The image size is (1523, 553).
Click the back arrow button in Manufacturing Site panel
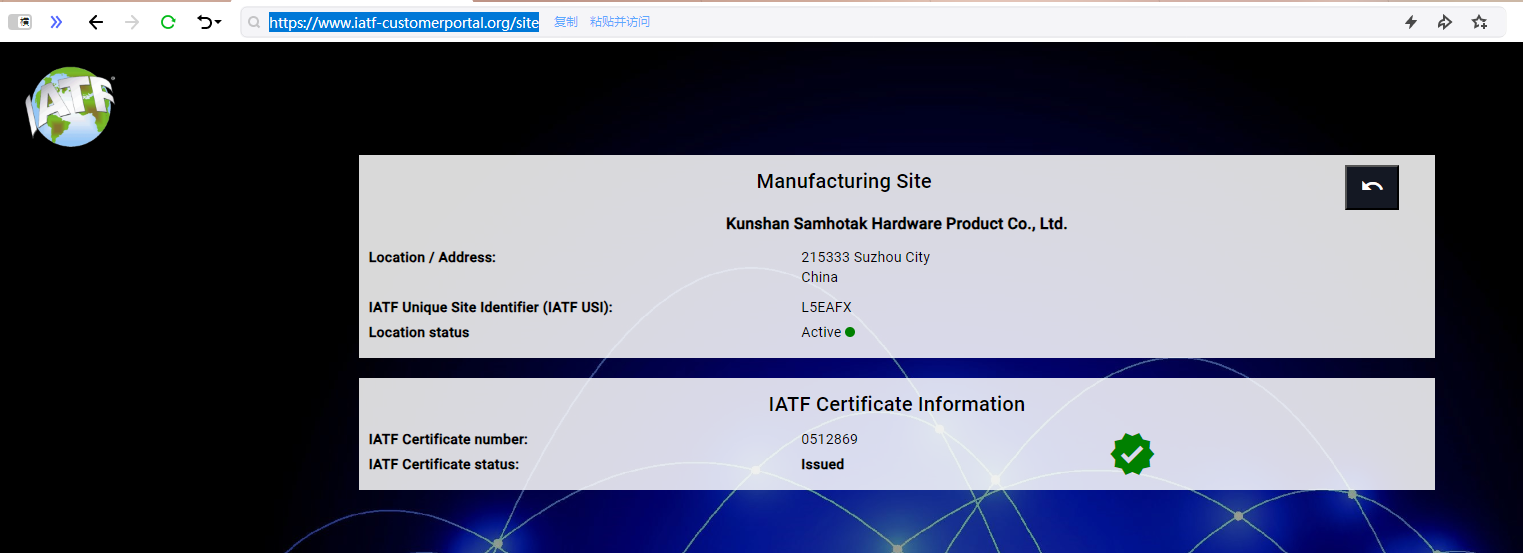[1372, 187]
